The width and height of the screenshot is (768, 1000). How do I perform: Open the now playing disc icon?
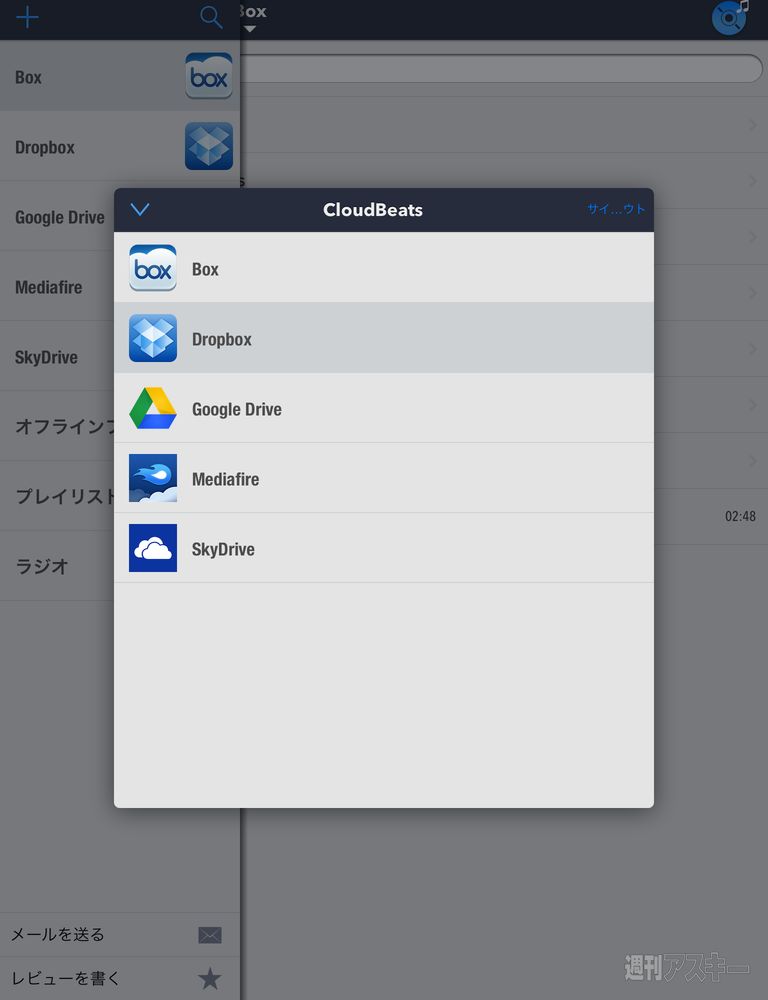point(730,17)
